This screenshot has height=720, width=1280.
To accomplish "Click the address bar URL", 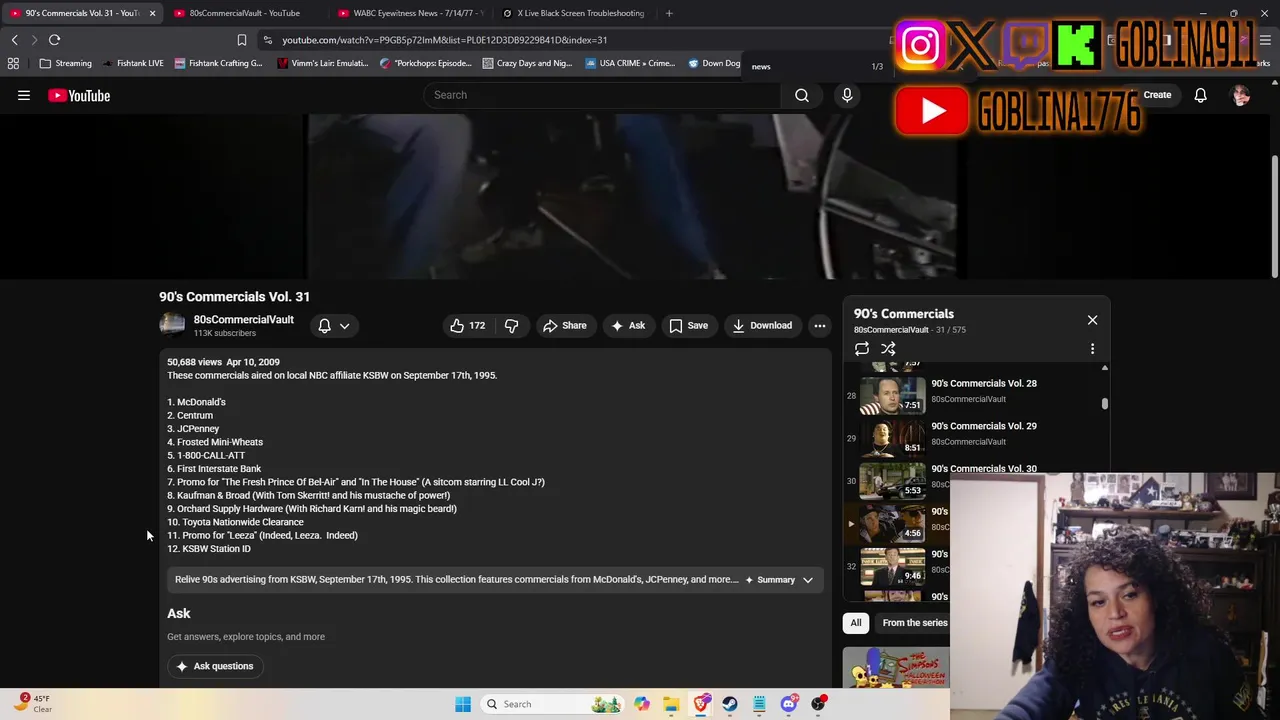I will 444,40.
